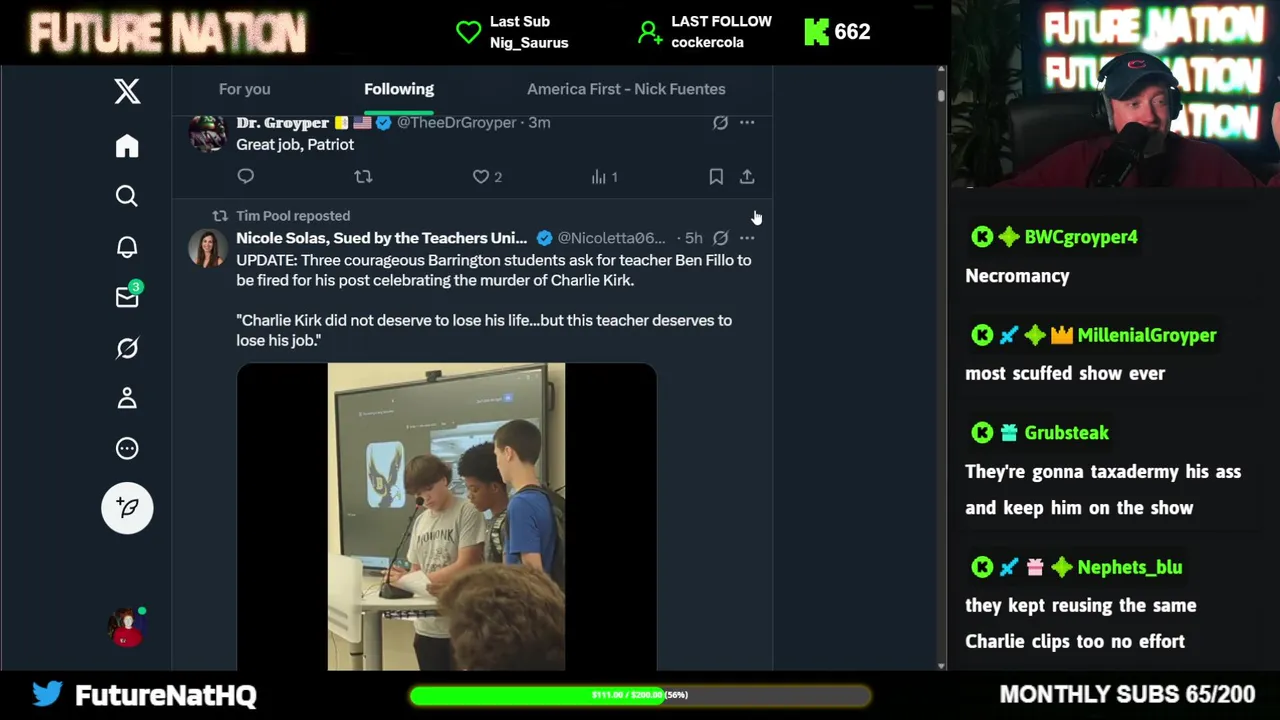
Task: Repost Dr. Groyper's post
Action: [x=363, y=176]
